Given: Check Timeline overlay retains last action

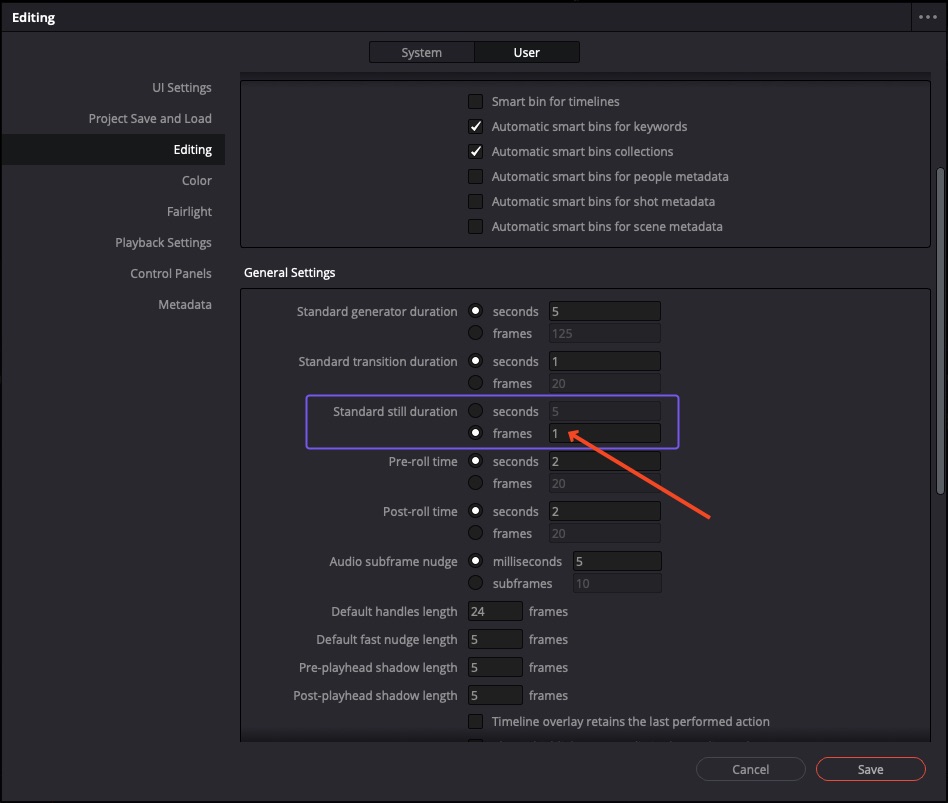Looking at the screenshot, I should [x=476, y=722].
